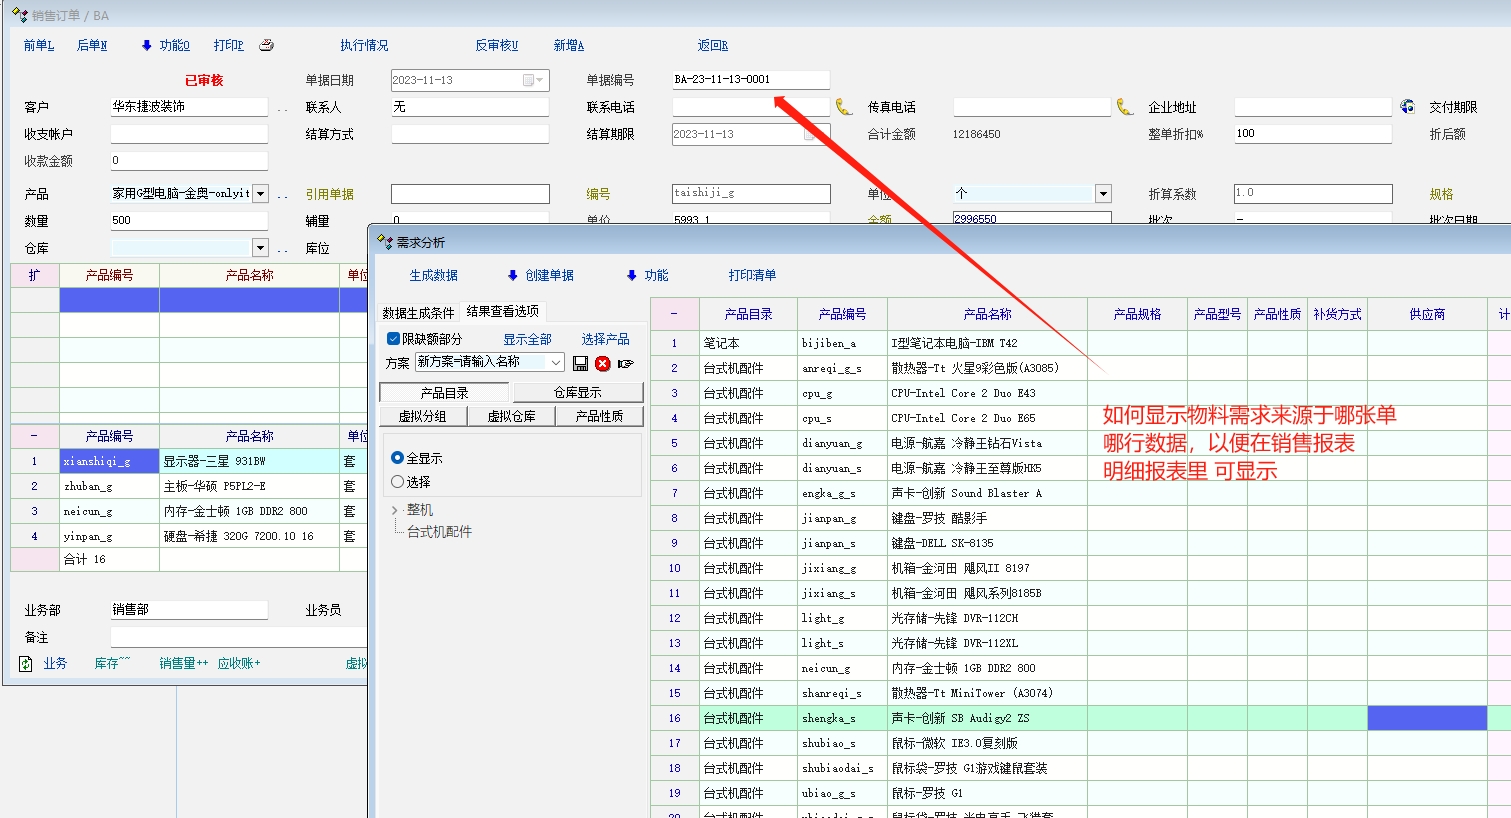Click the 生成数据 button
1511x818 pixels.
pos(434,275)
